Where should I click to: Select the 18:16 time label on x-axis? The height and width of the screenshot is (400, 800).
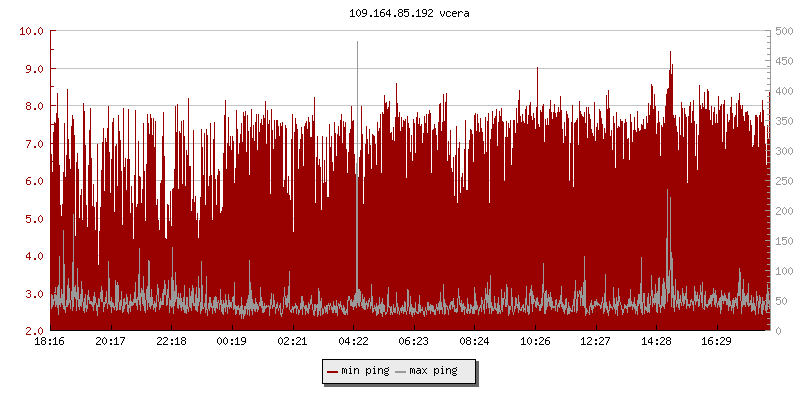50,341
